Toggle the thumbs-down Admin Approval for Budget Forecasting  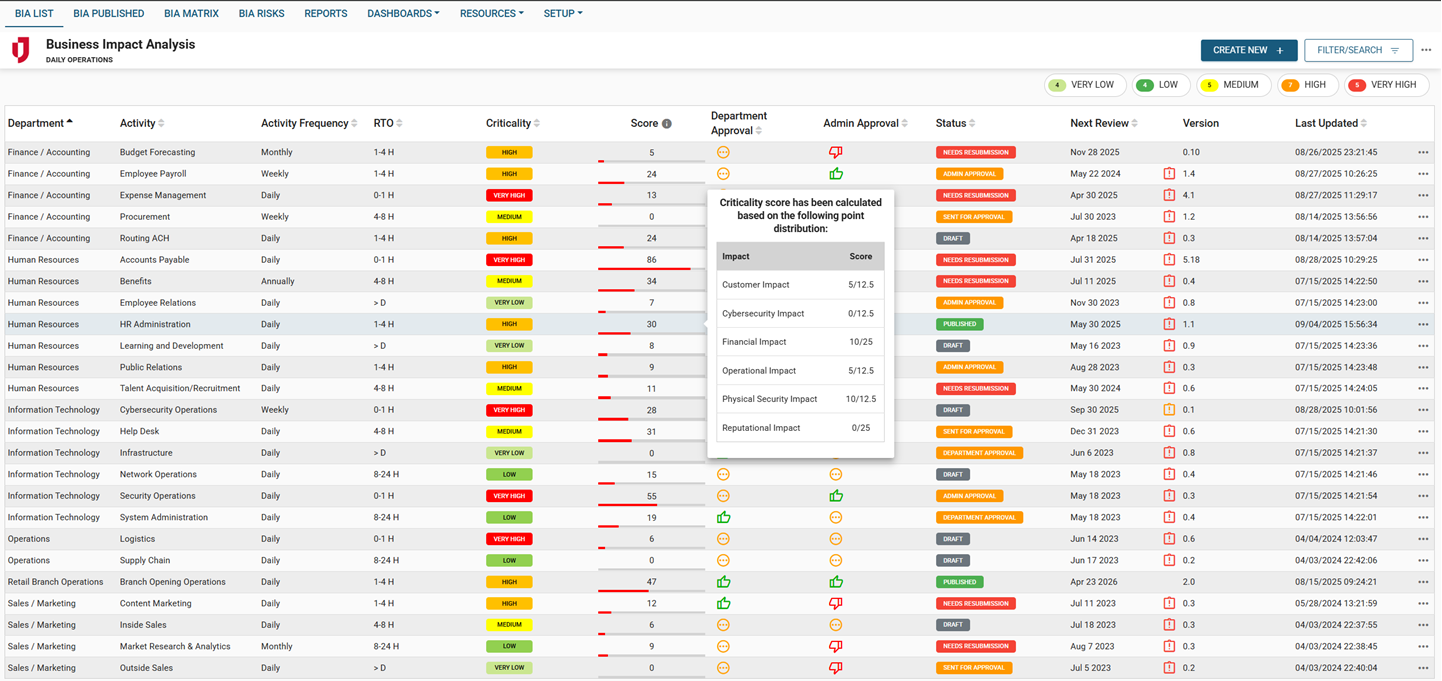tap(837, 151)
